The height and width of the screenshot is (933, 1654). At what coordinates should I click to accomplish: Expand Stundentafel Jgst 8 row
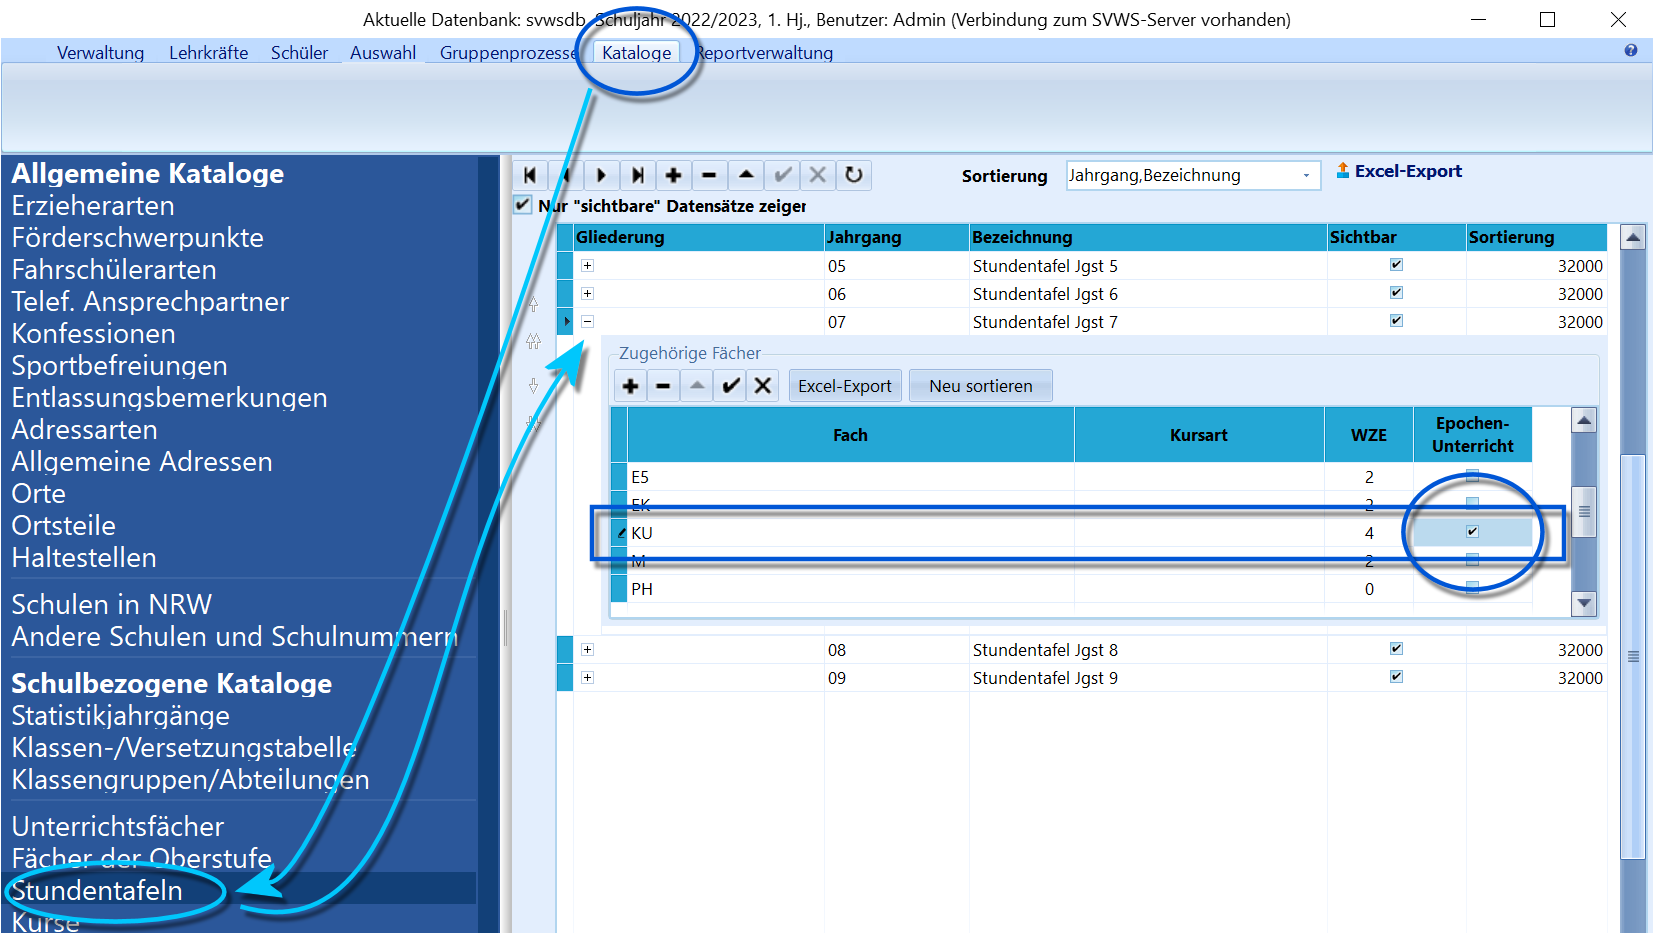tap(587, 650)
